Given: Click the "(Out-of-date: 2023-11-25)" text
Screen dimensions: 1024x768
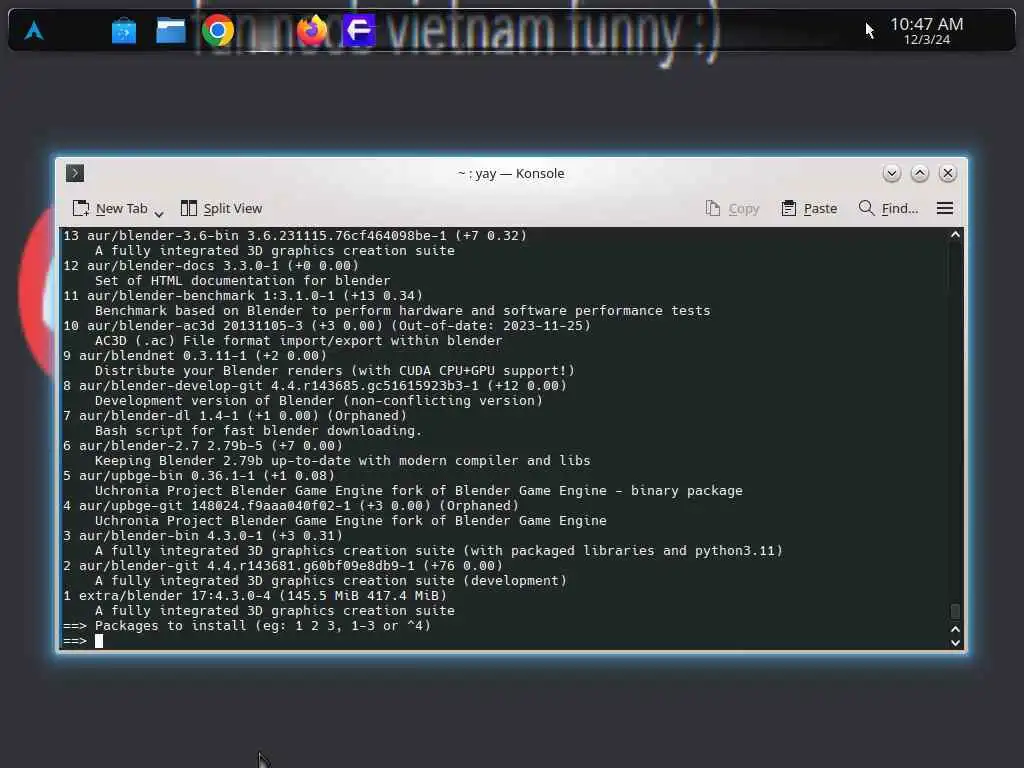Looking at the screenshot, I should (x=490, y=325).
